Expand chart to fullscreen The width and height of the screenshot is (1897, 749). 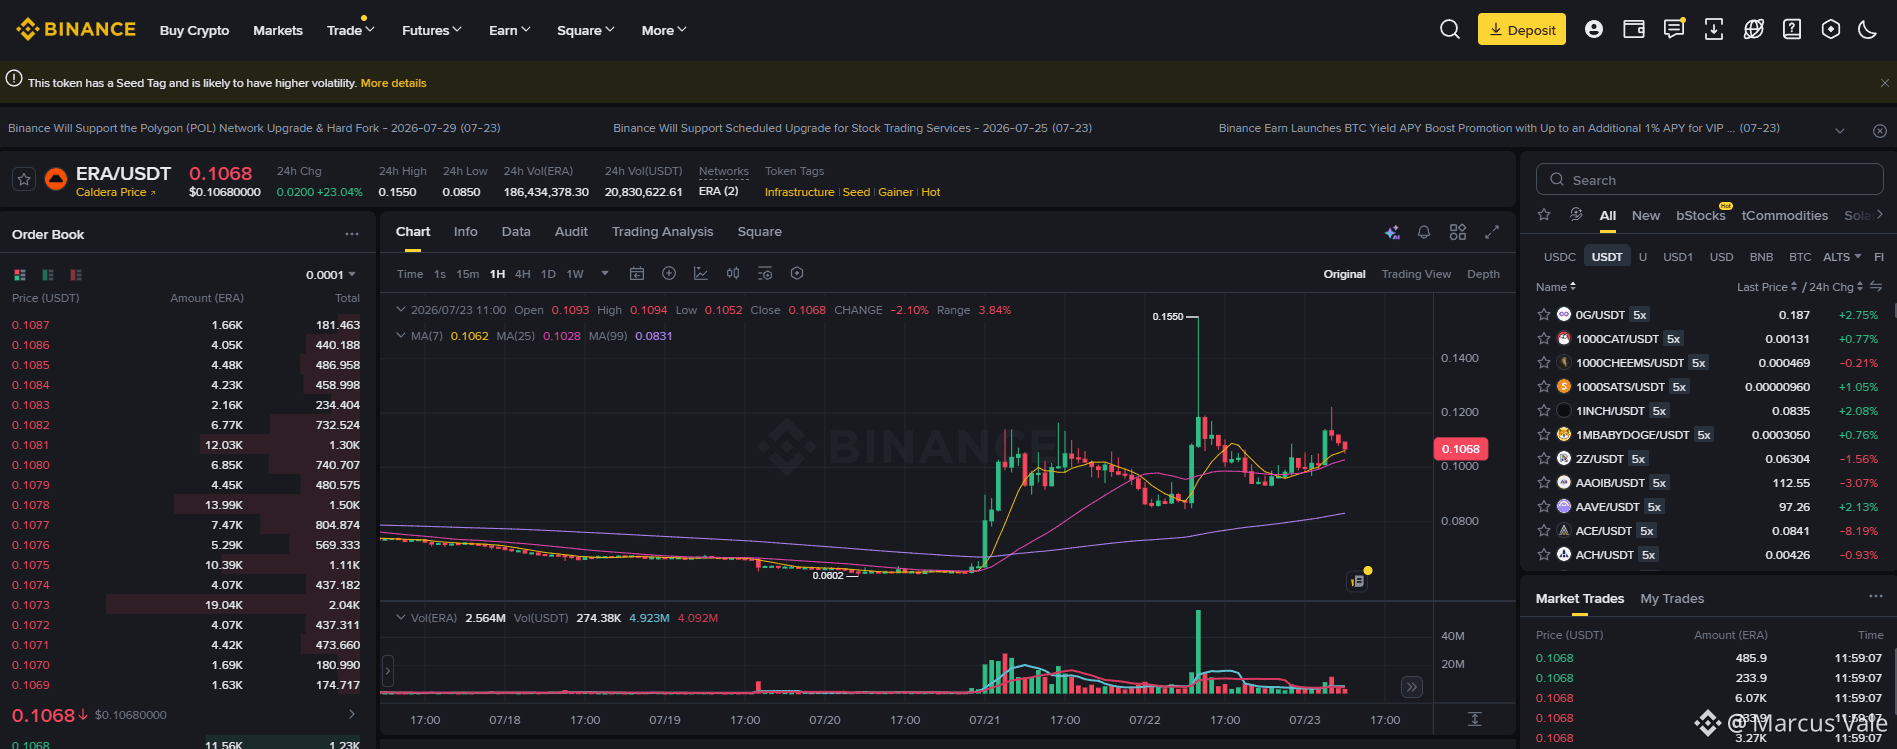(x=1492, y=232)
